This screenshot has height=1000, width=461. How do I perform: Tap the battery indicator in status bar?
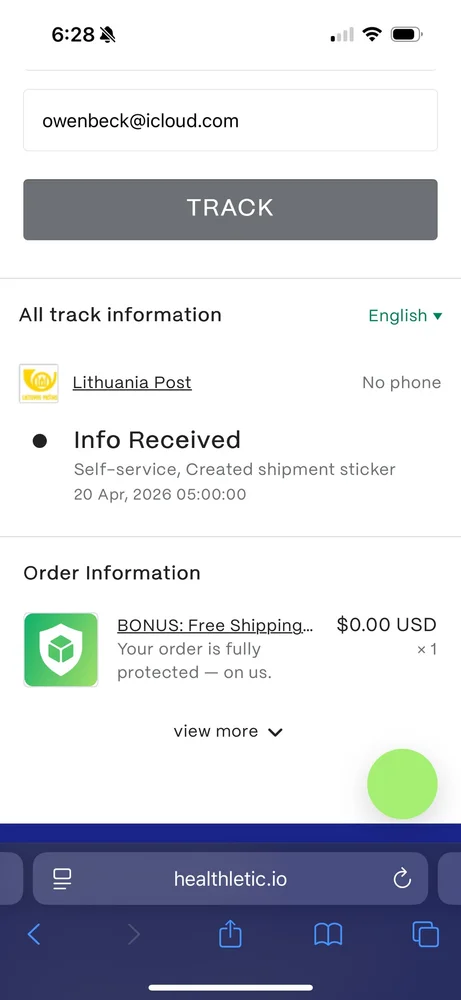click(407, 34)
